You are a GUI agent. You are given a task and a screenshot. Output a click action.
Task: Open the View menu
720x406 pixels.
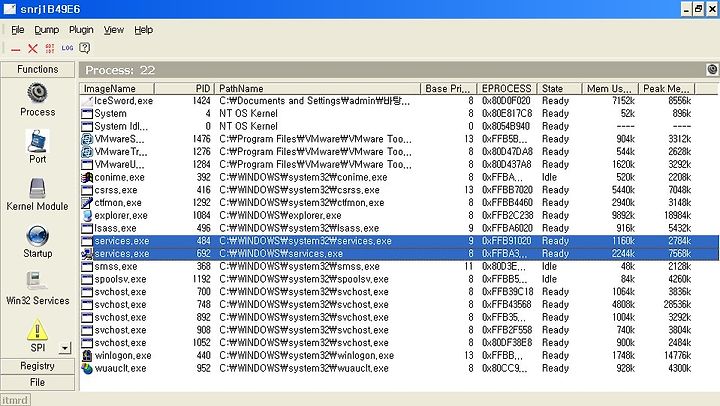(113, 30)
